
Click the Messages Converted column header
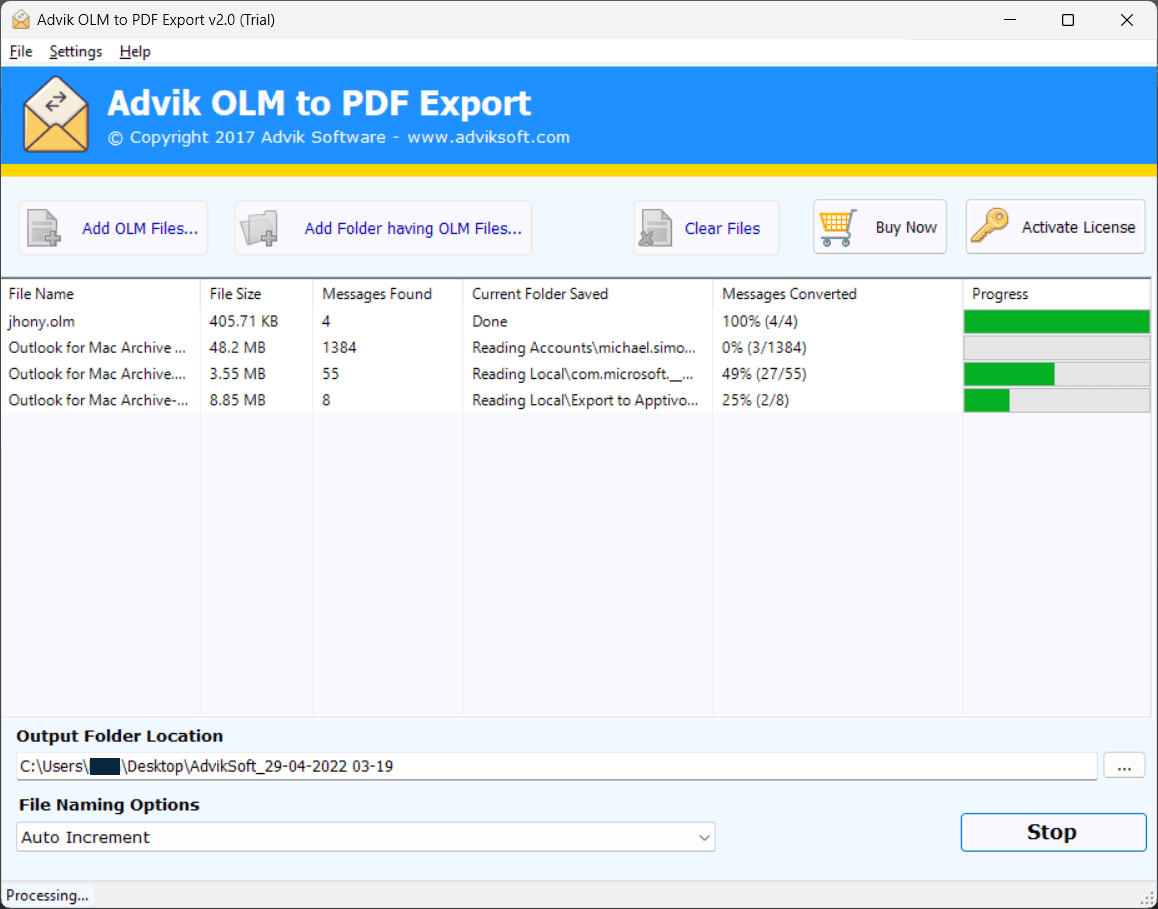(837, 294)
